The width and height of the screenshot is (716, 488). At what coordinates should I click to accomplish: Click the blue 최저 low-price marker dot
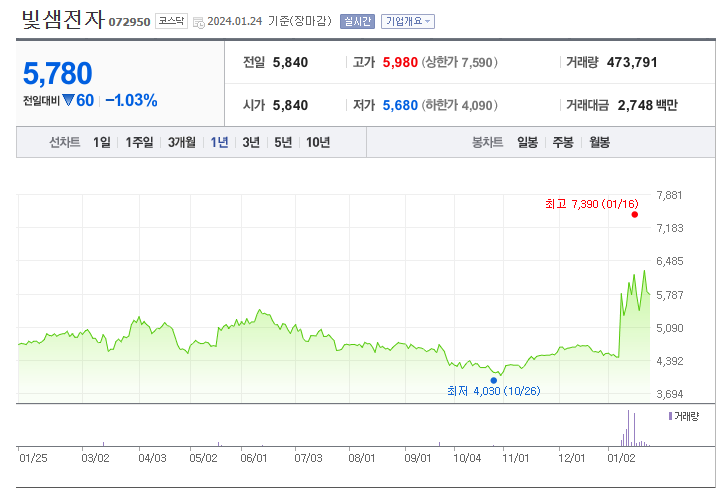point(494,380)
